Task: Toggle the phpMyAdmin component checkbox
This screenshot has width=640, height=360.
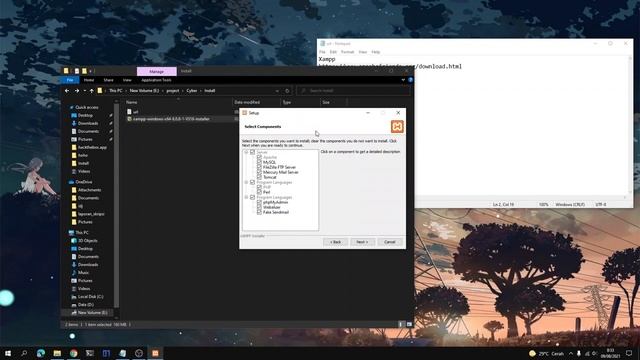Action: 259,202
